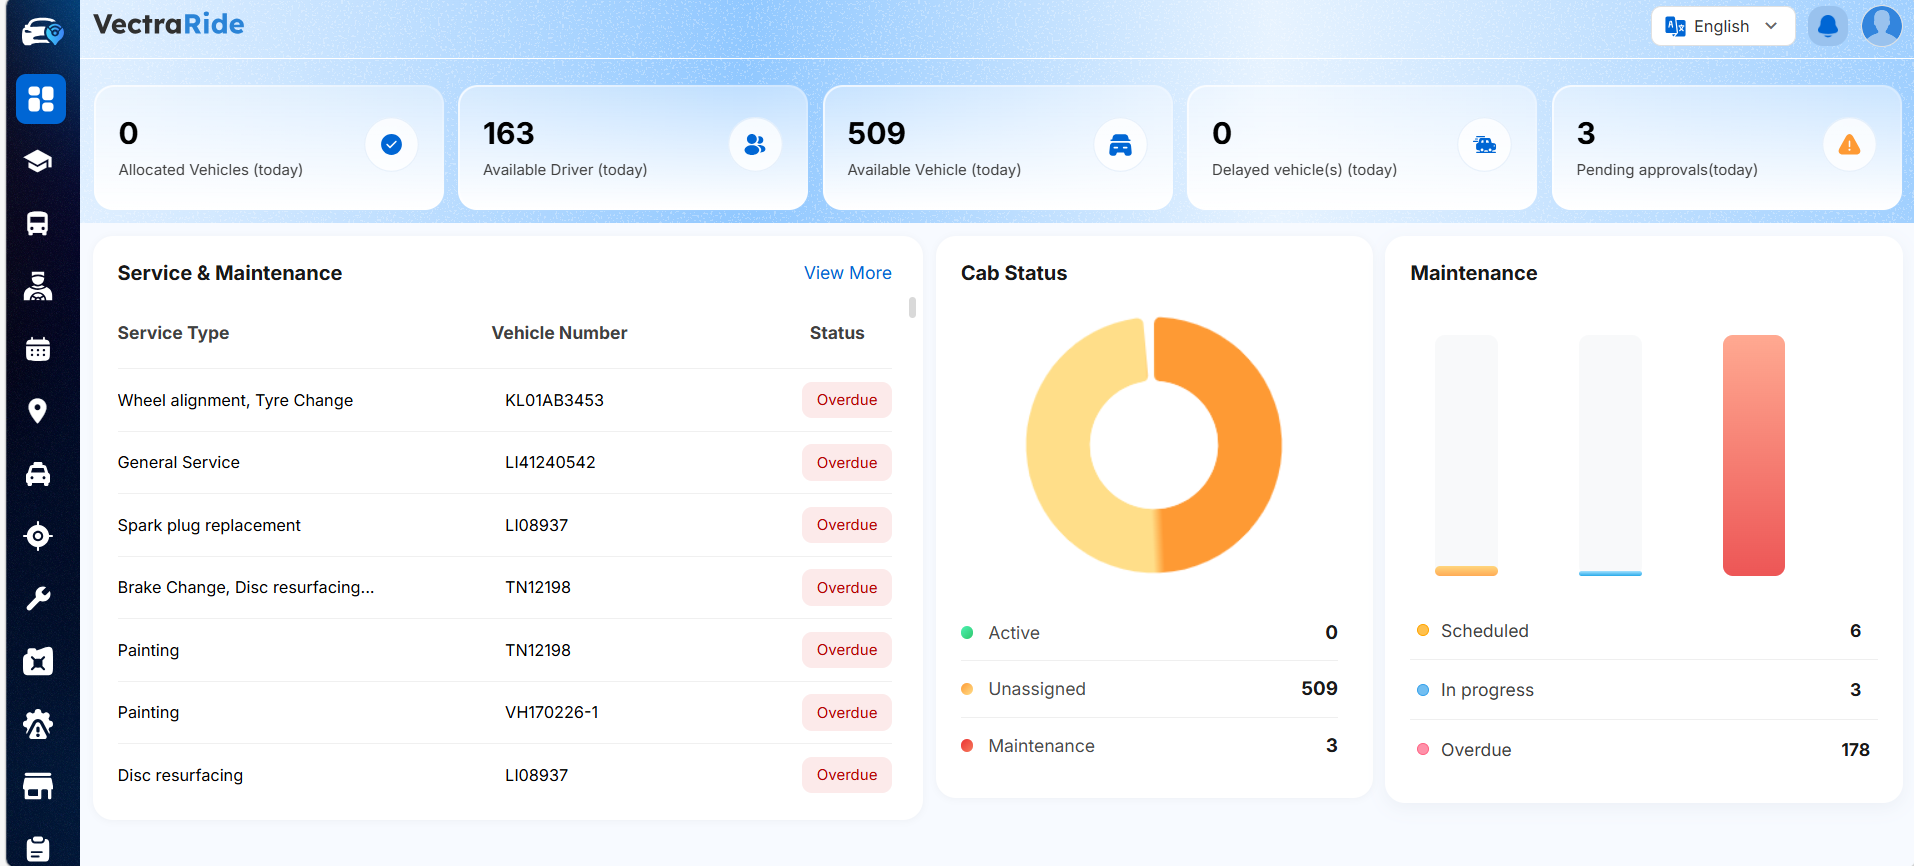Click the General Service row text
The height and width of the screenshot is (866, 1914).
click(x=179, y=463)
